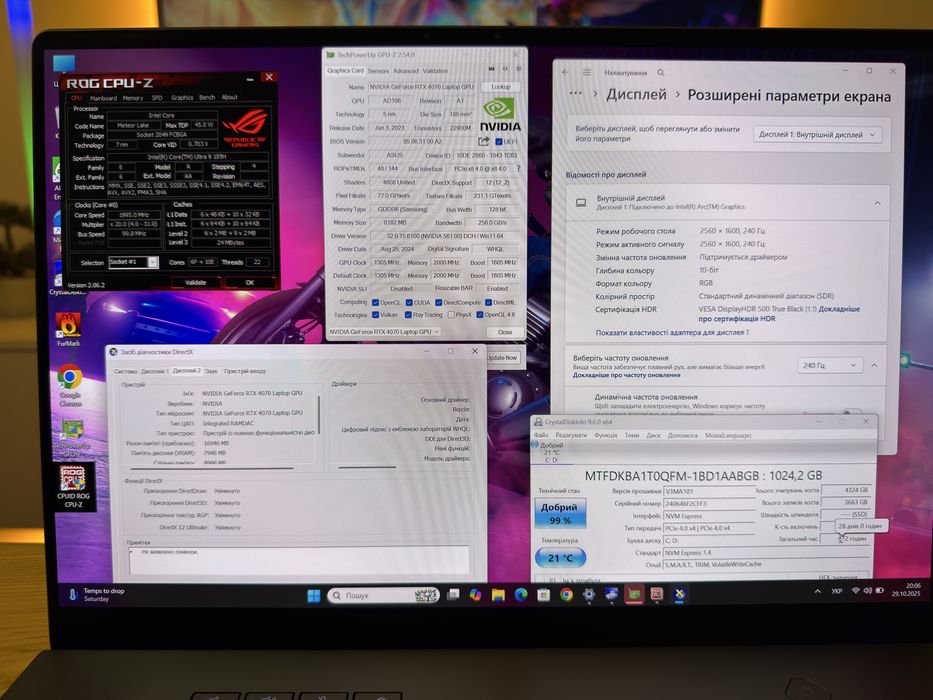Open Task View from the taskbar

pos(453,595)
